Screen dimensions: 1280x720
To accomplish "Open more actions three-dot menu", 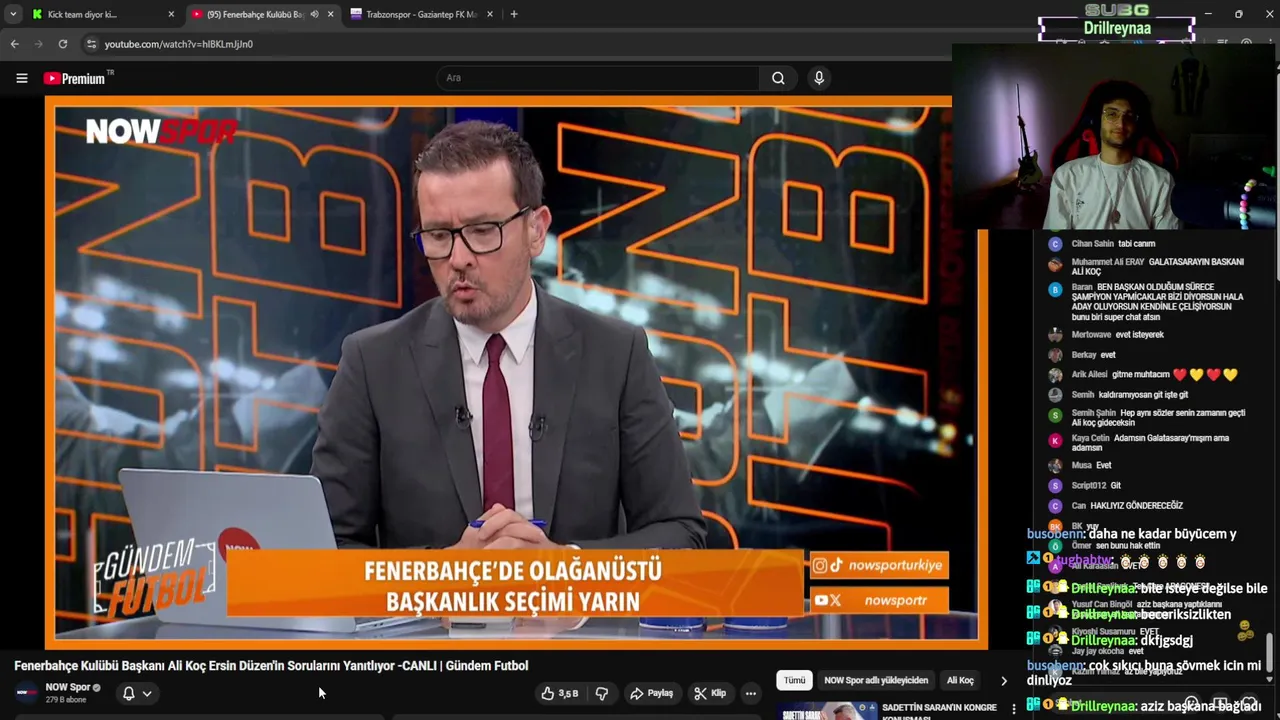I will [751, 693].
